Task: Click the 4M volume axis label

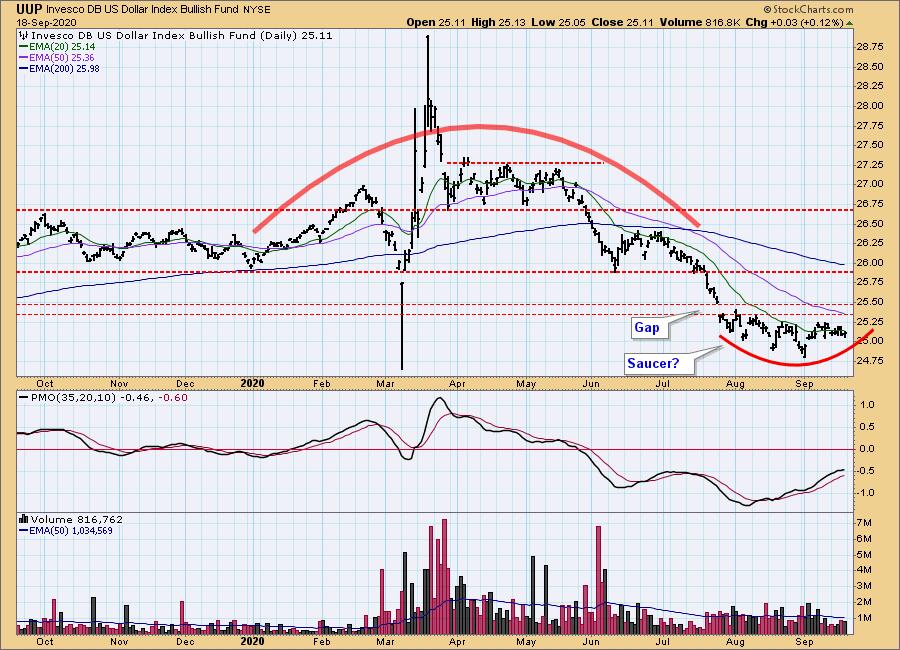Action: pos(866,570)
